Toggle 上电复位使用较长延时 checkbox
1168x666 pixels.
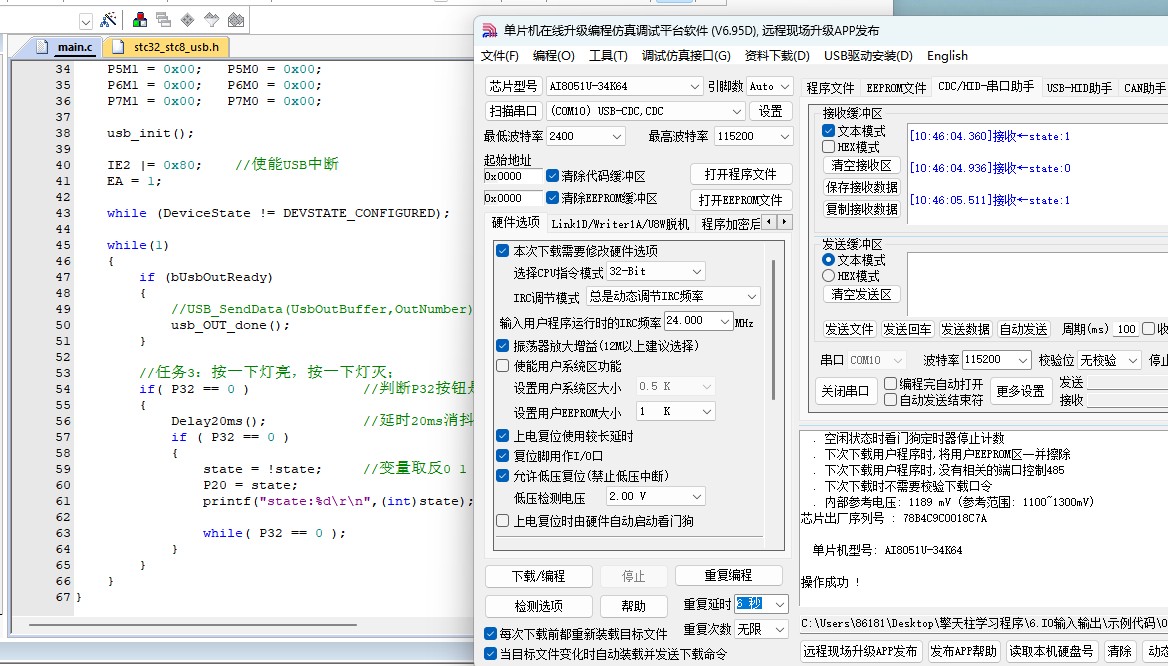point(503,436)
